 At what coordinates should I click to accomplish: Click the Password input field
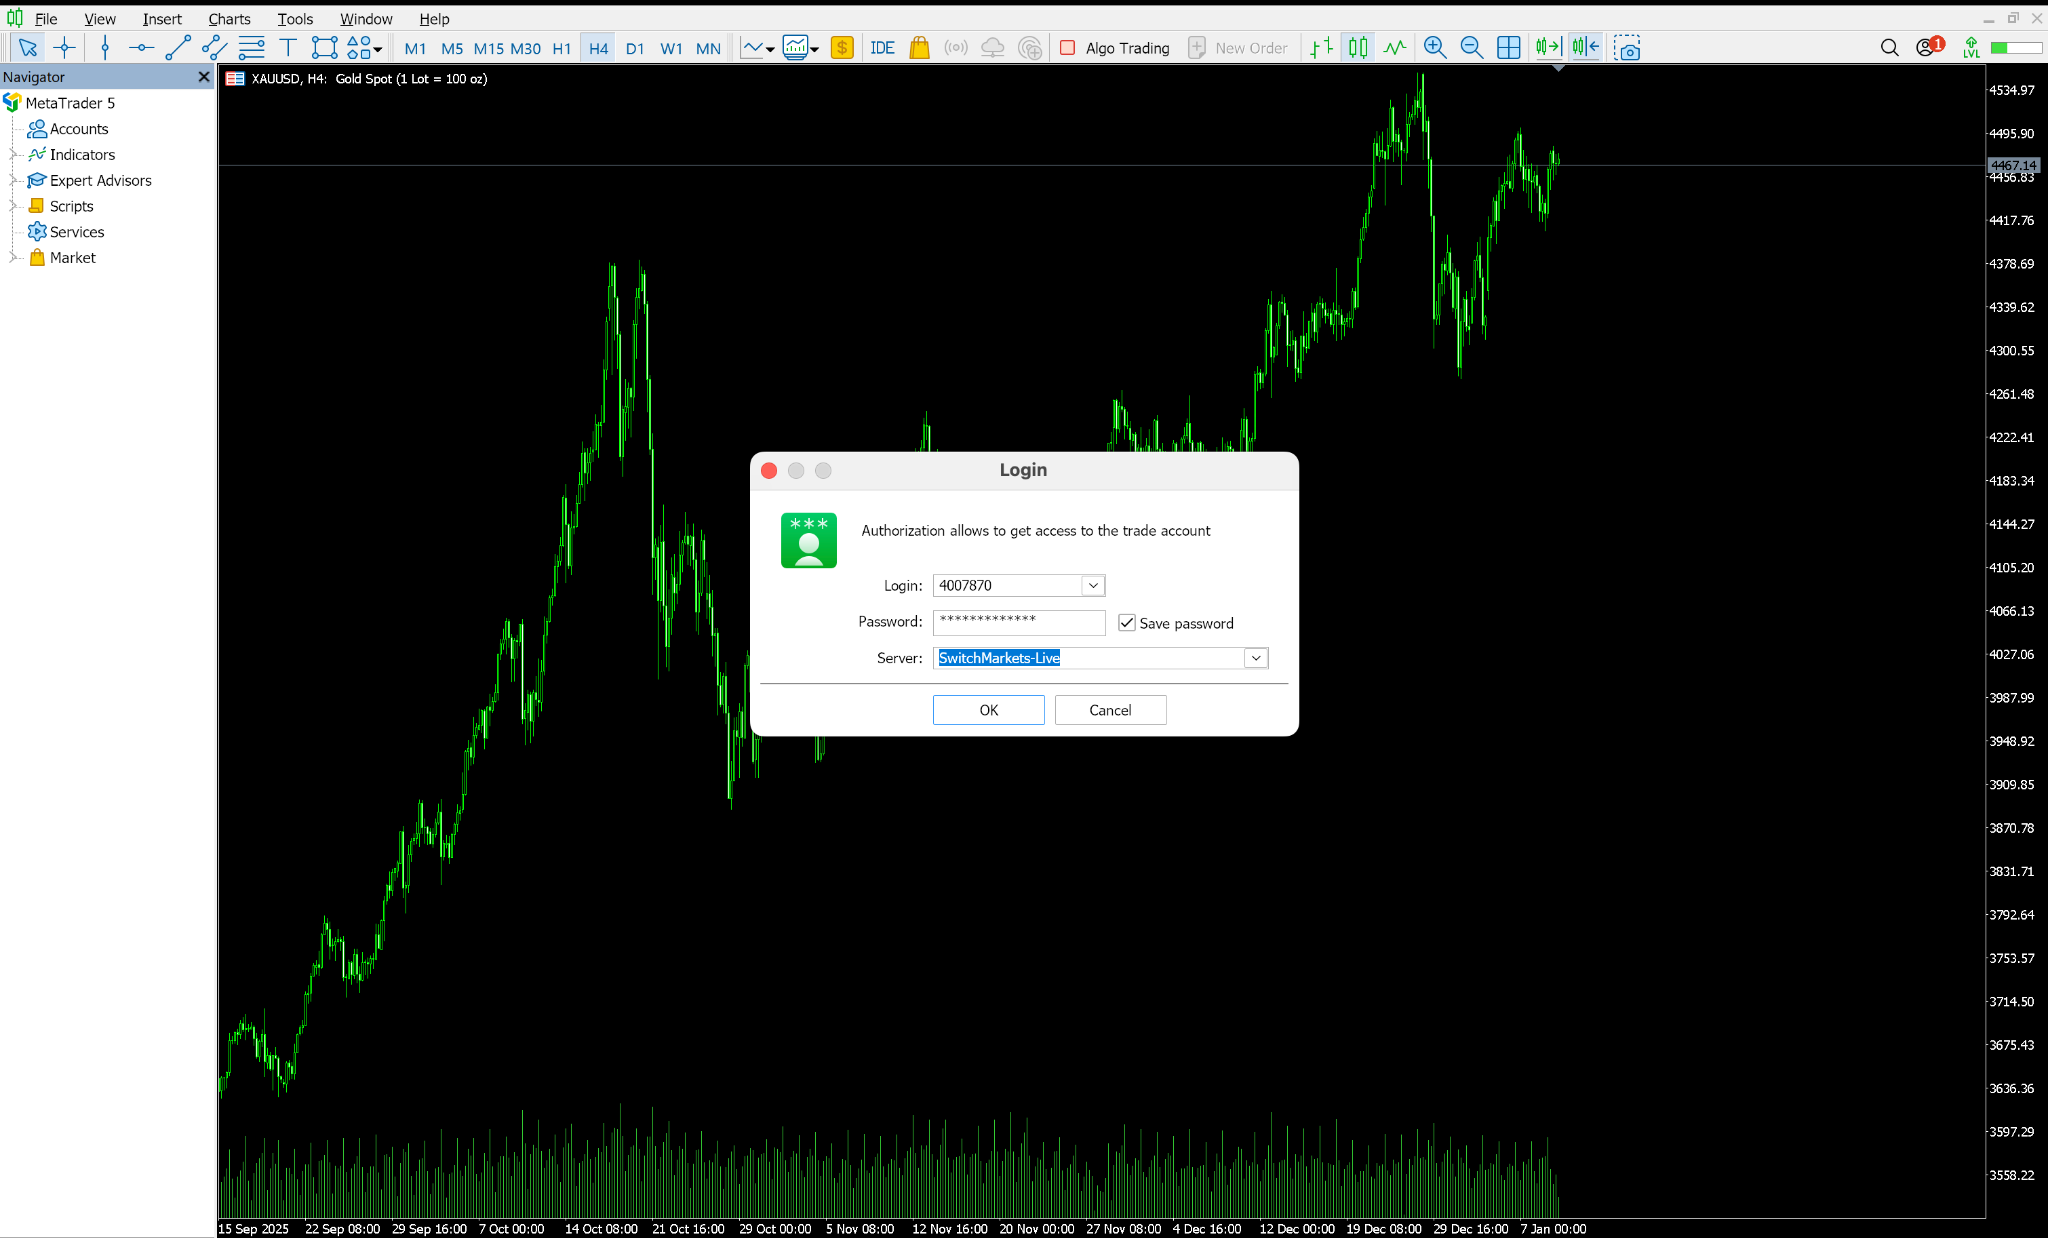[x=1018, y=622]
